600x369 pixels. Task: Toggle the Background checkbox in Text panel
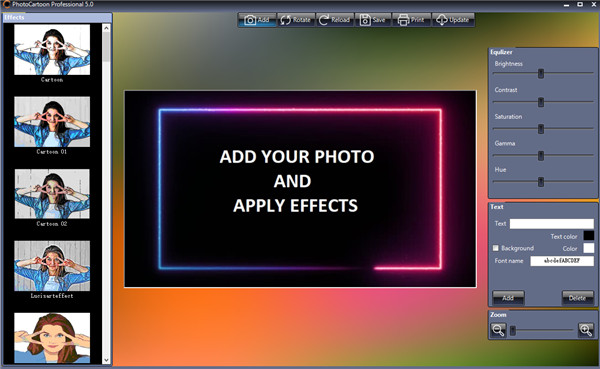pyautogui.click(x=496, y=248)
